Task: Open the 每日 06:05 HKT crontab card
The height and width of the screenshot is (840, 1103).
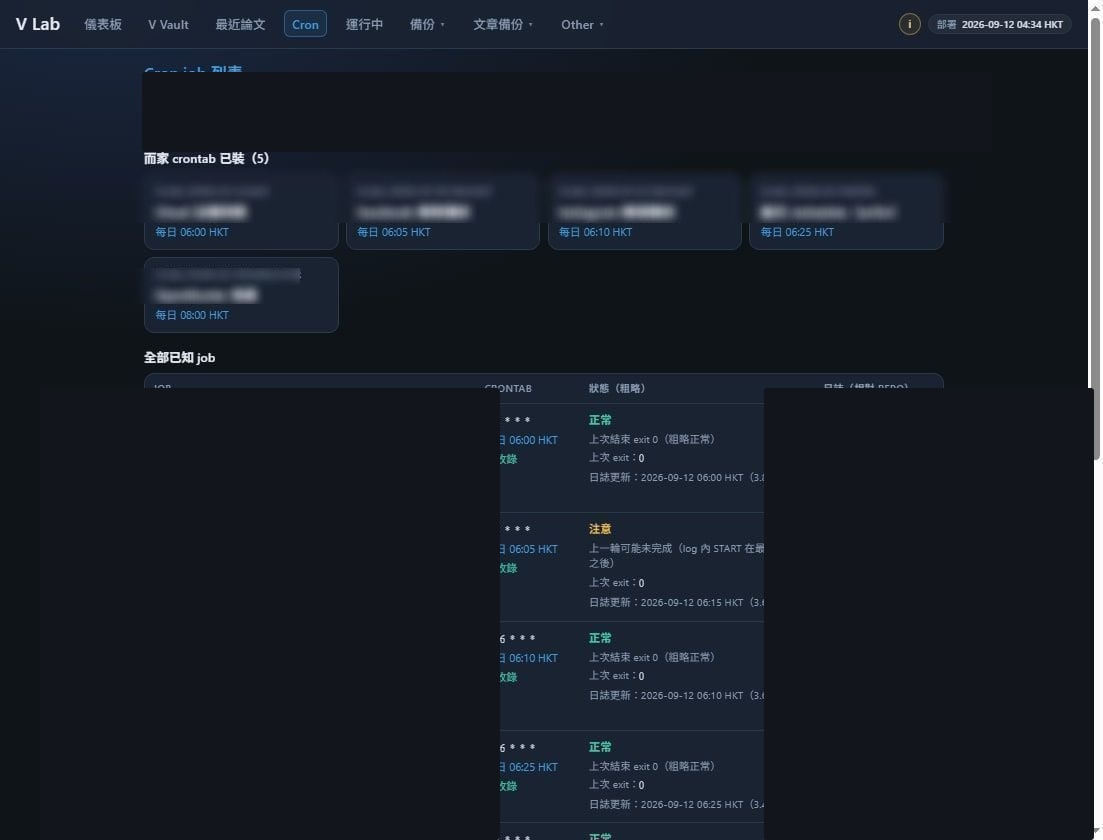Action: (443, 211)
